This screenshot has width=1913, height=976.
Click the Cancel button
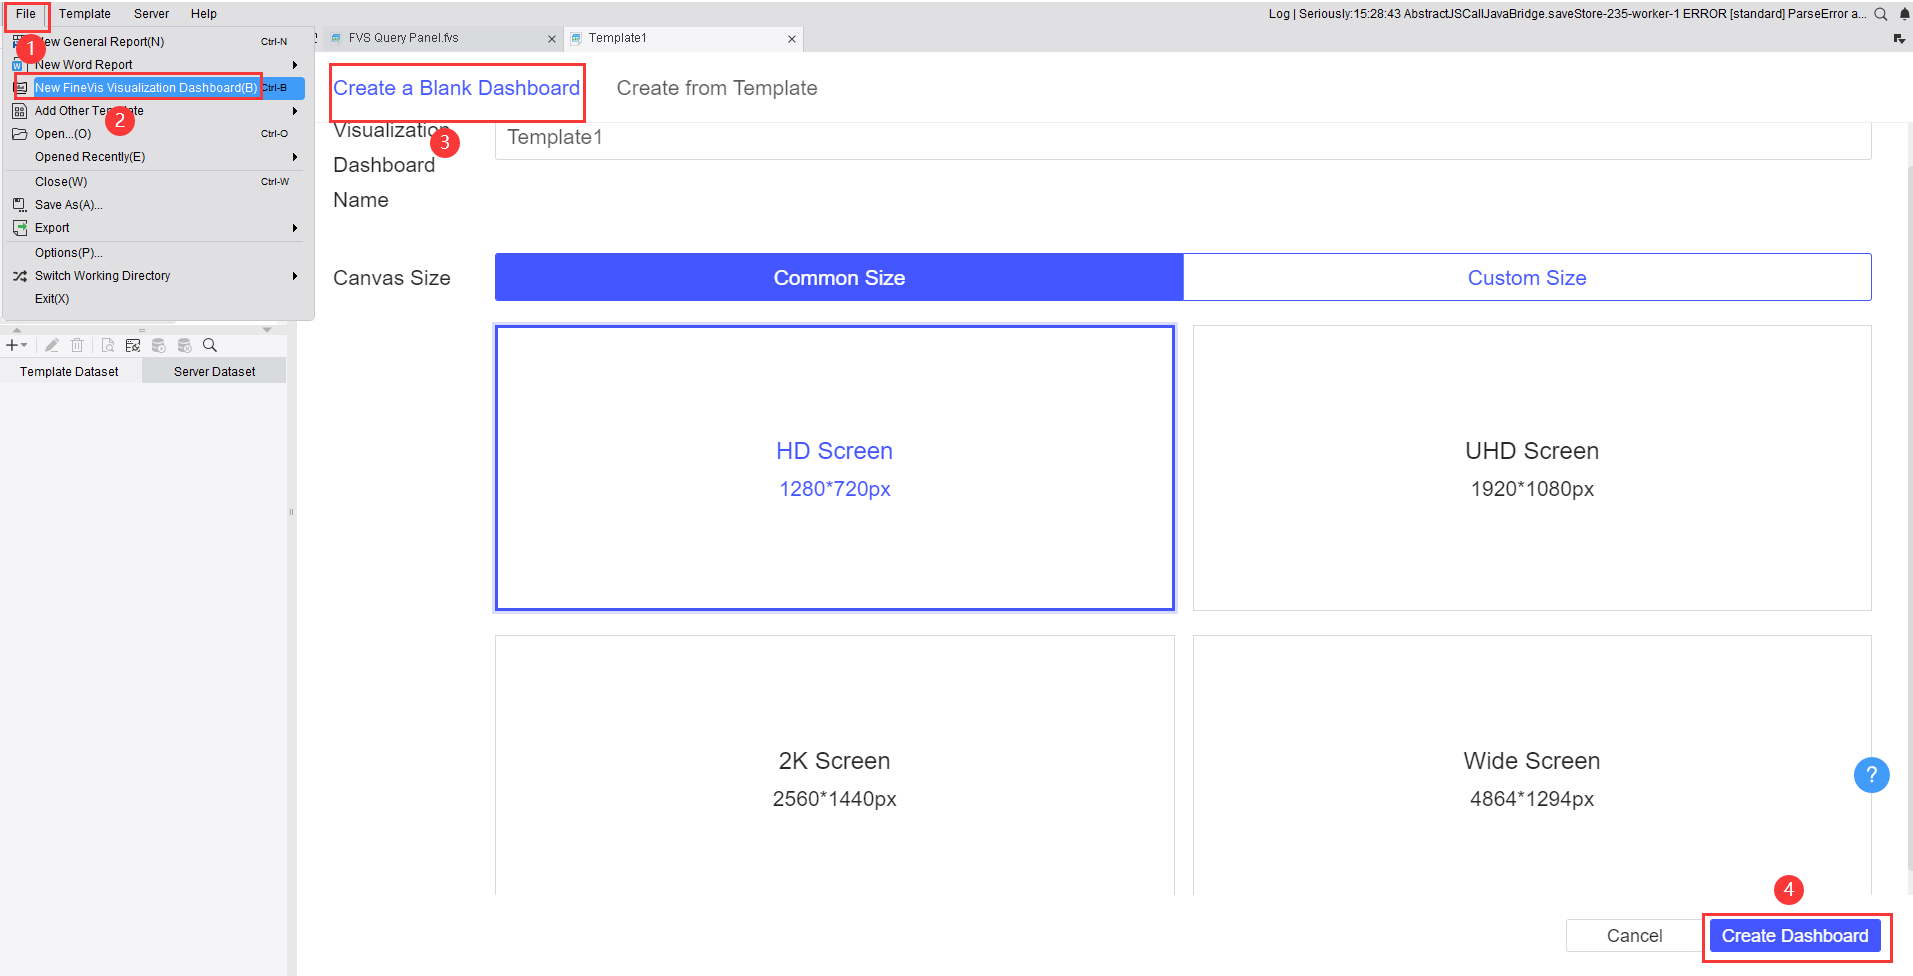click(1632, 935)
